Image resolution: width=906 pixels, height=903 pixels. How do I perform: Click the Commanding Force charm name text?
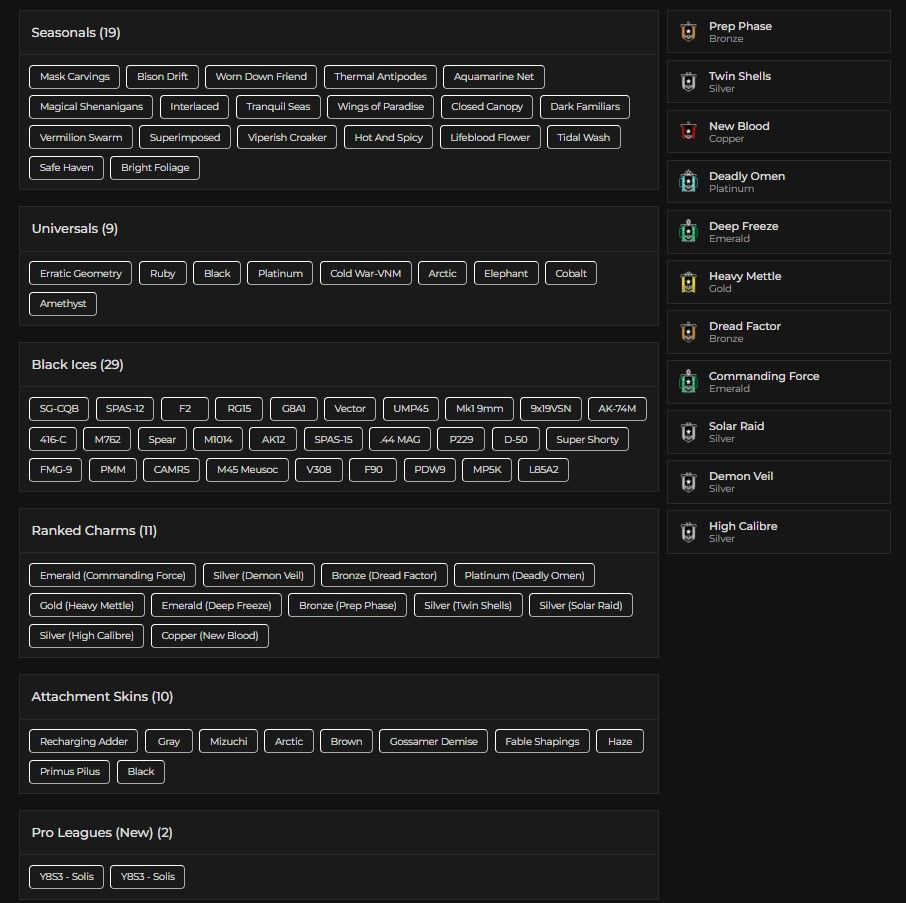(764, 376)
